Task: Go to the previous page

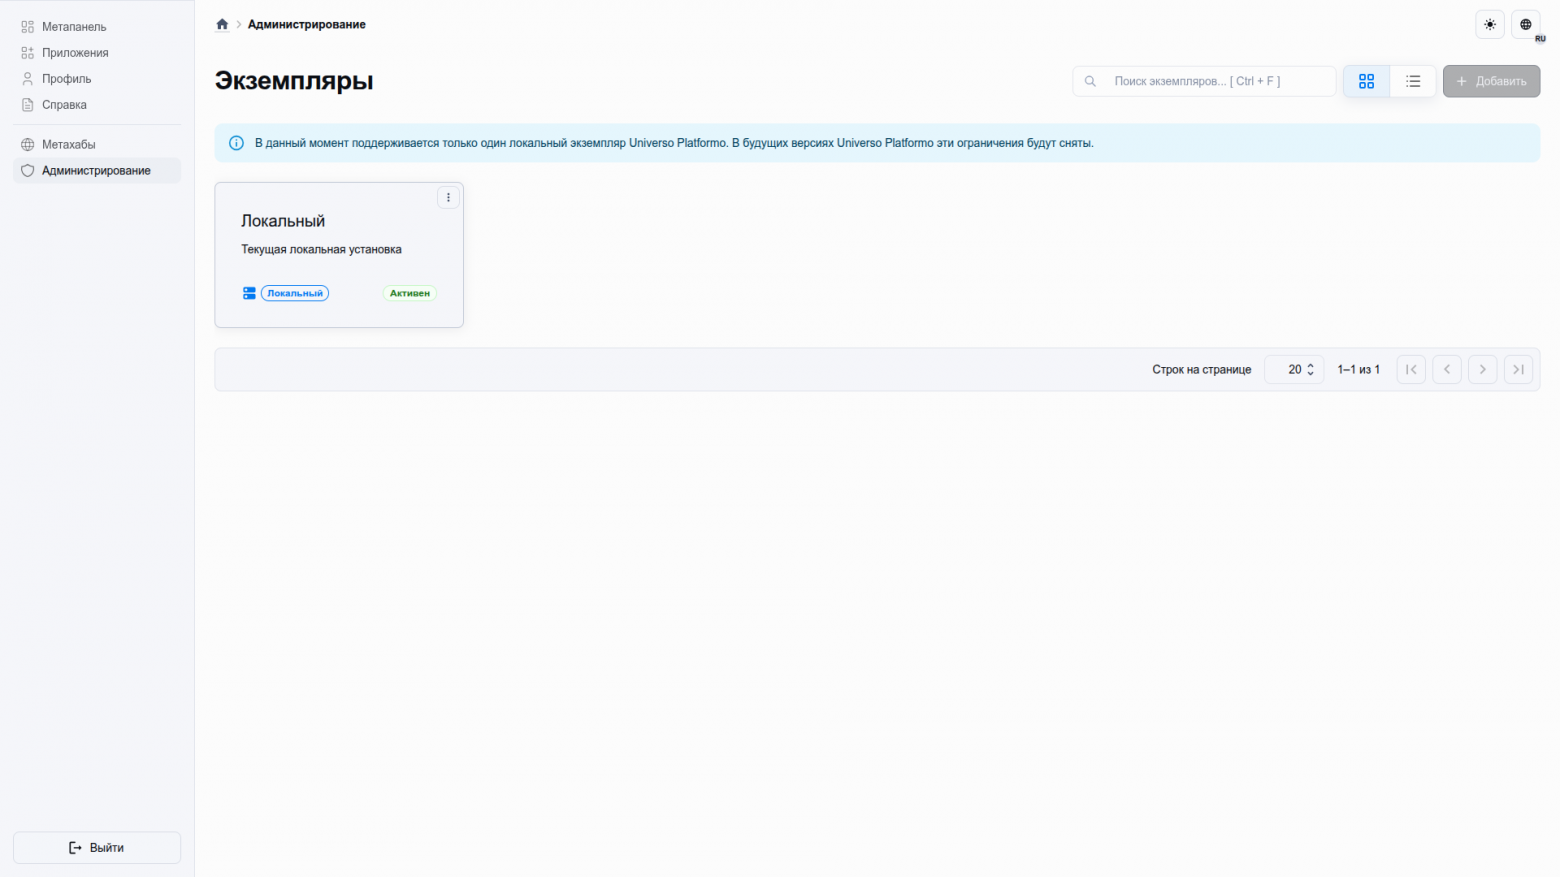Action: (1447, 369)
